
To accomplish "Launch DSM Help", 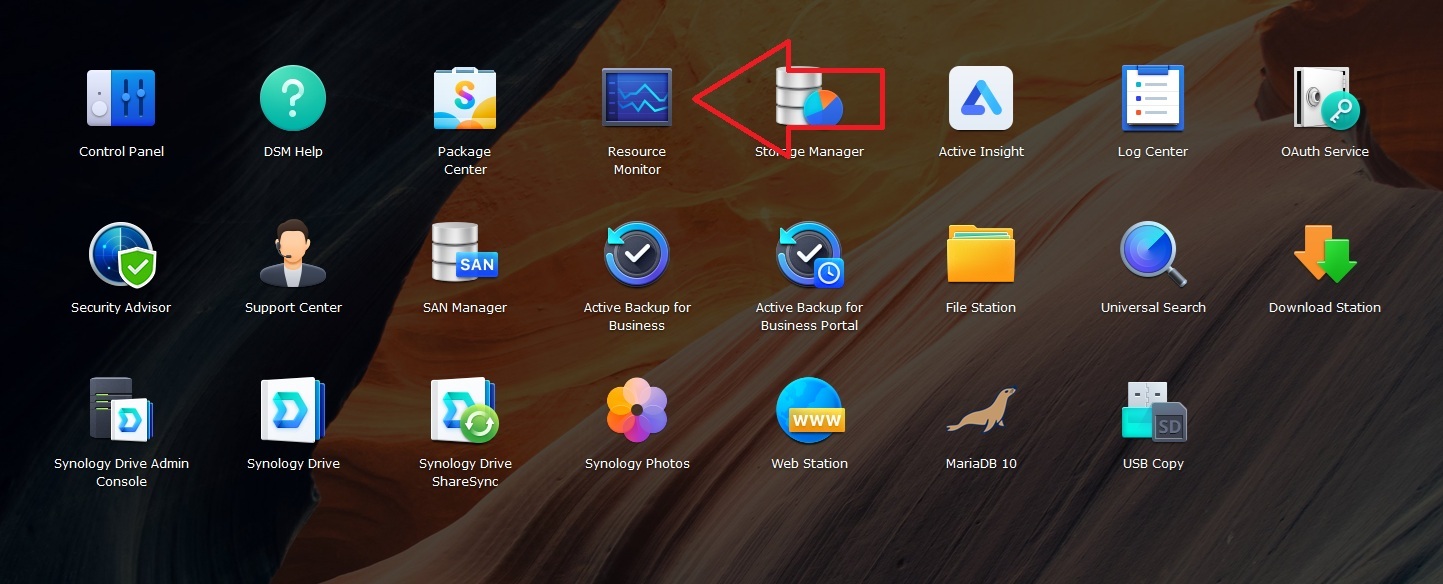I will tap(293, 98).
